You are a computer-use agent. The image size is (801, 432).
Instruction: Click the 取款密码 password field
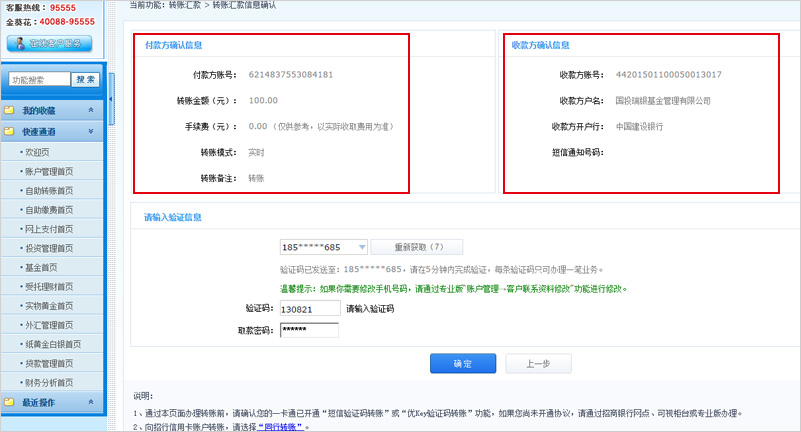[309, 330]
